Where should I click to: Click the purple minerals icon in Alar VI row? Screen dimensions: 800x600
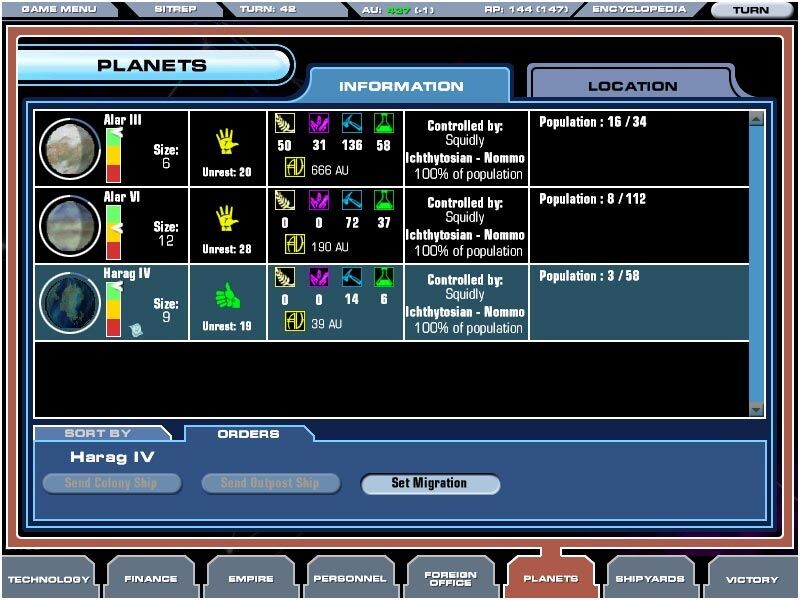click(319, 200)
